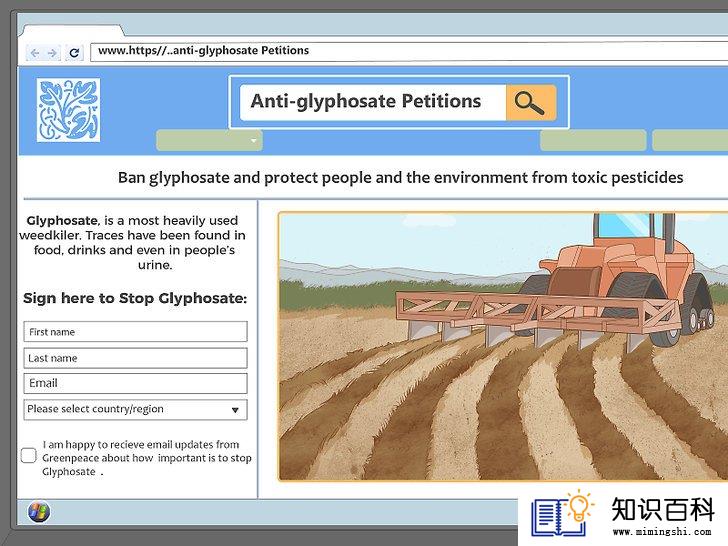The width and height of the screenshot is (728, 546).
Task: Click the Email field
Action: pos(136,384)
